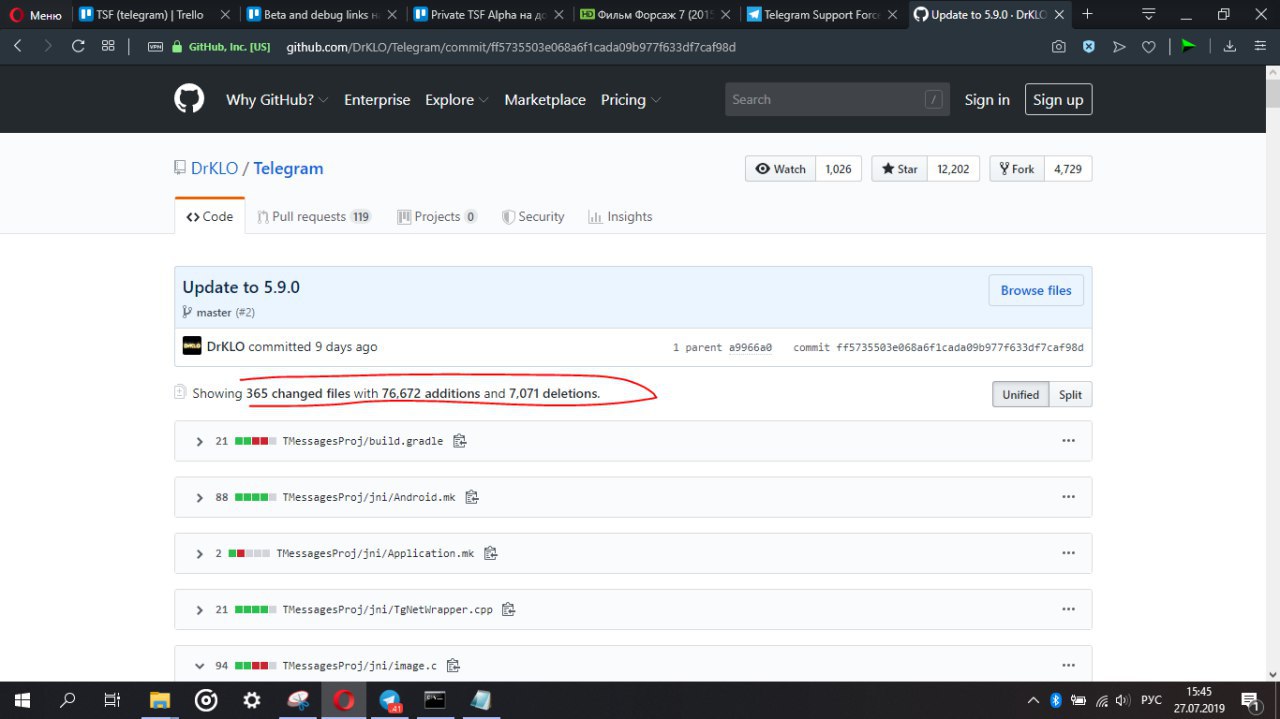Bookmark the page with the heart icon
1280x719 pixels.
[x=1149, y=46]
